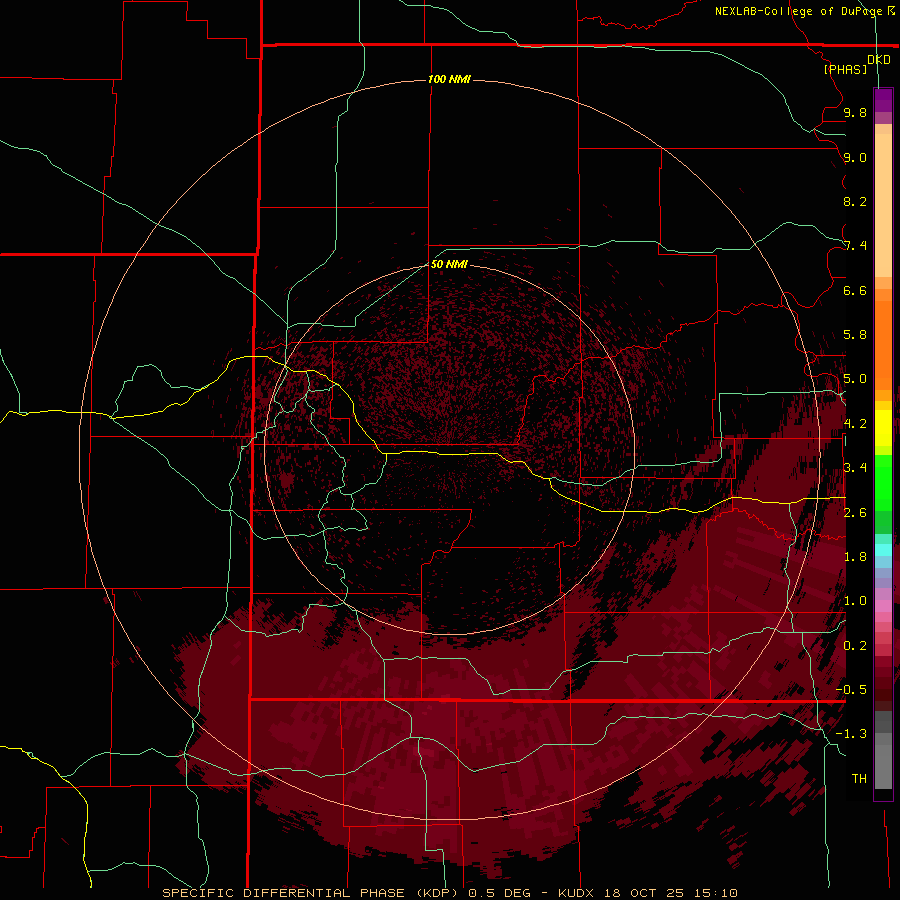Click the bright green segment of the color bar
Viewport: 900px width, 900px height.
[x=883, y=482]
